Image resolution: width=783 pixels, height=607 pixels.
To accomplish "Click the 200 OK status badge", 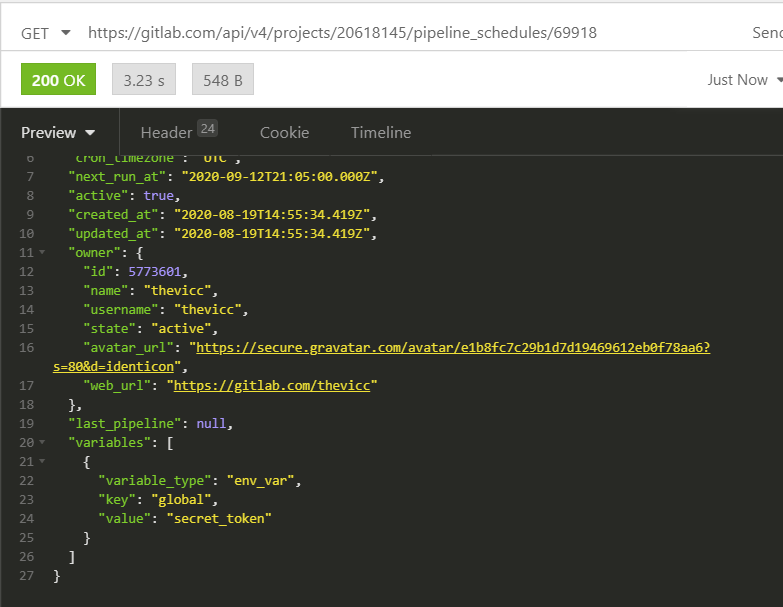I will click(58, 80).
